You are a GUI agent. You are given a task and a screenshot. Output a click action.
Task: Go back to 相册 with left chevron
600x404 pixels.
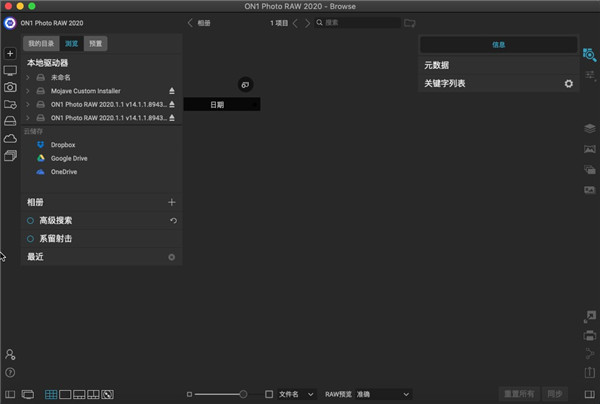(x=190, y=23)
